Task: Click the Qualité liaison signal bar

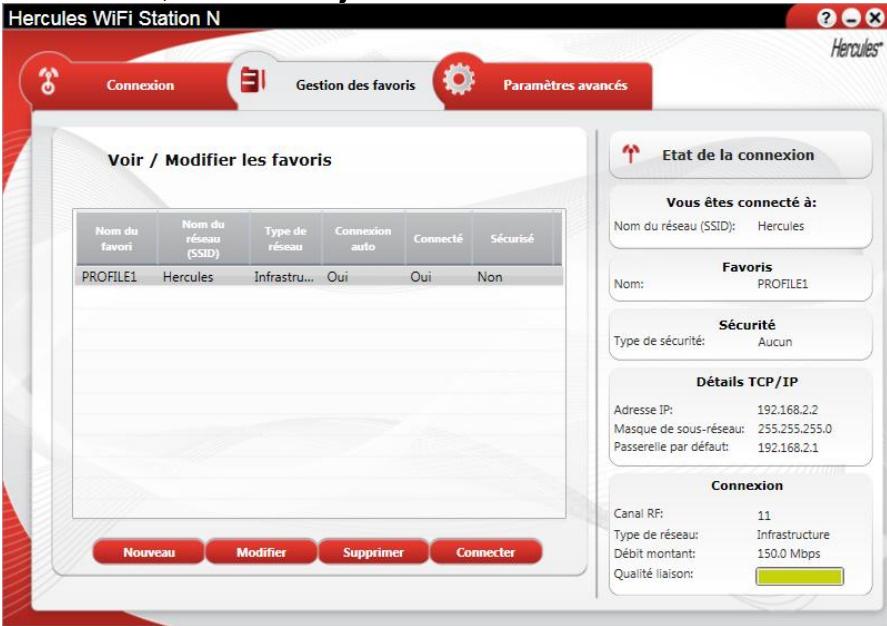Action: pyautogui.click(x=799, y=576)
